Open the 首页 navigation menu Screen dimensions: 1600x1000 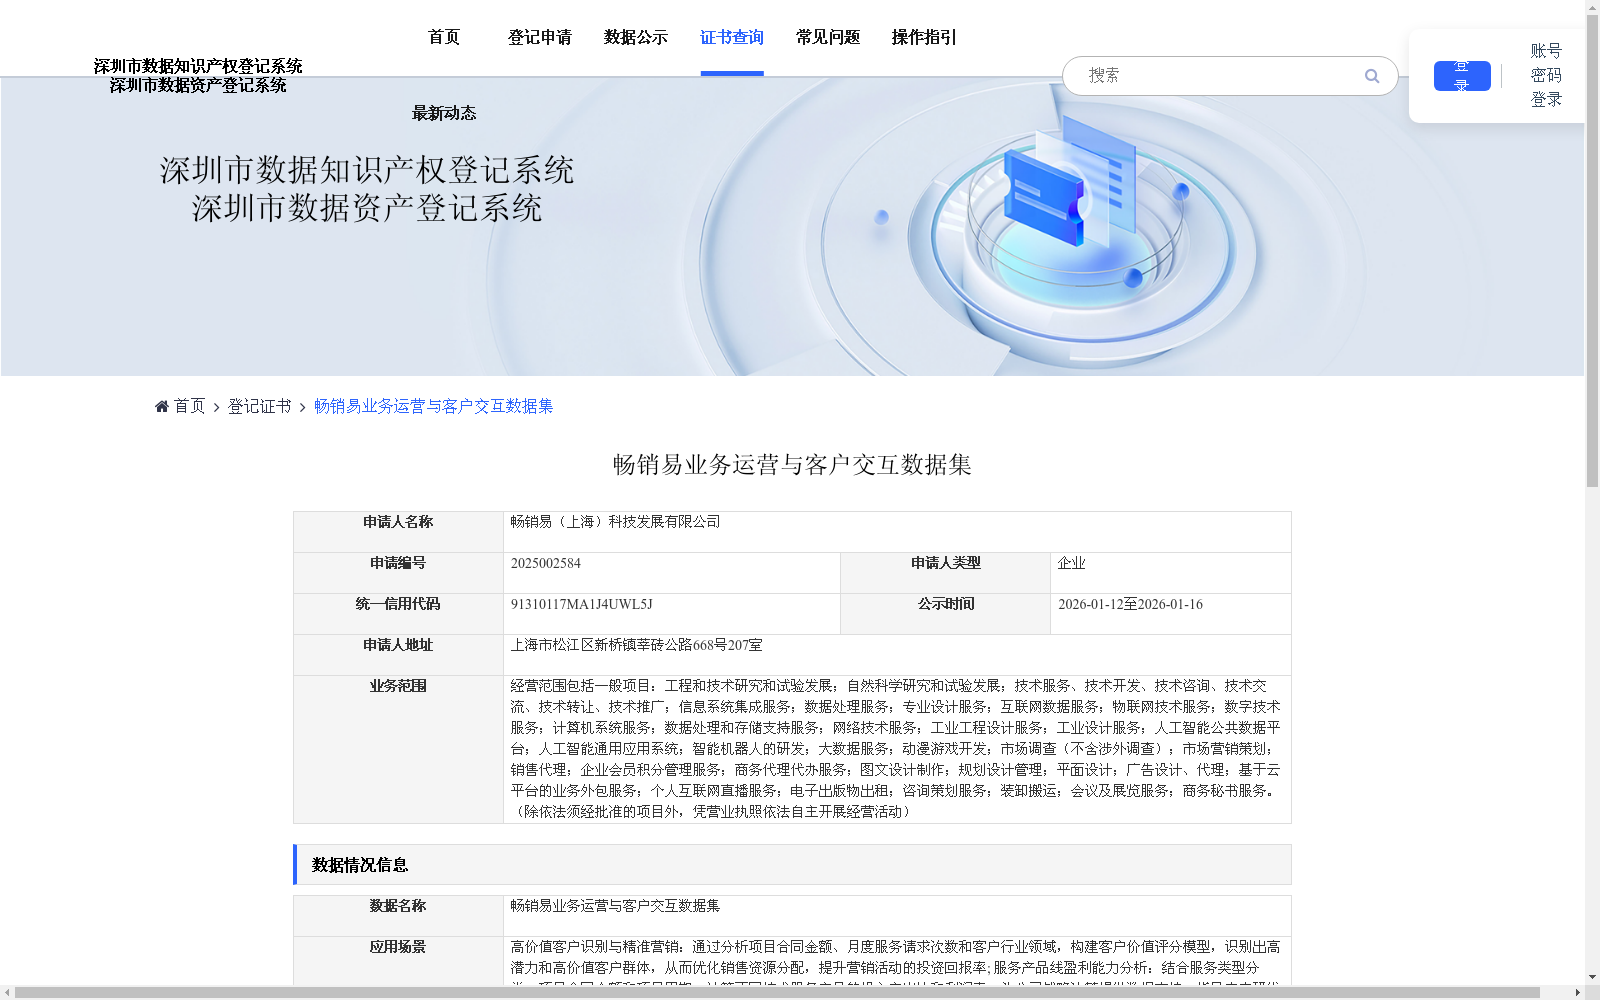tap(444, 37)
